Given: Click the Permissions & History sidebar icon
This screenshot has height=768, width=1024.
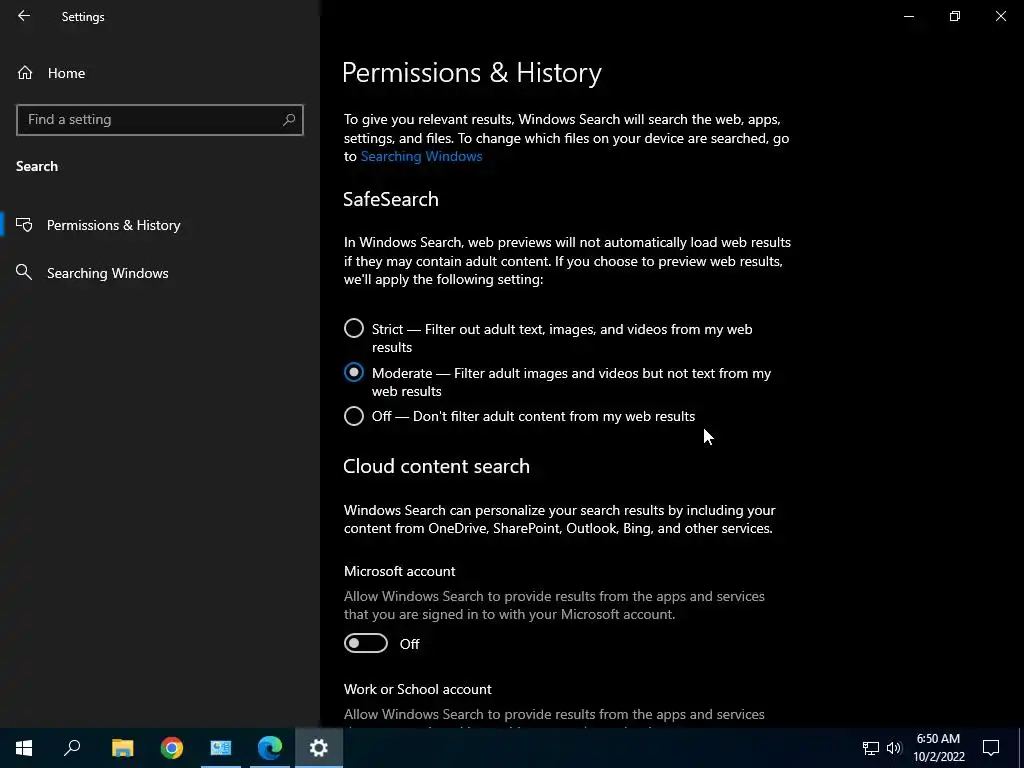Looking at the screenshot, I should click(x=24, y=225).
